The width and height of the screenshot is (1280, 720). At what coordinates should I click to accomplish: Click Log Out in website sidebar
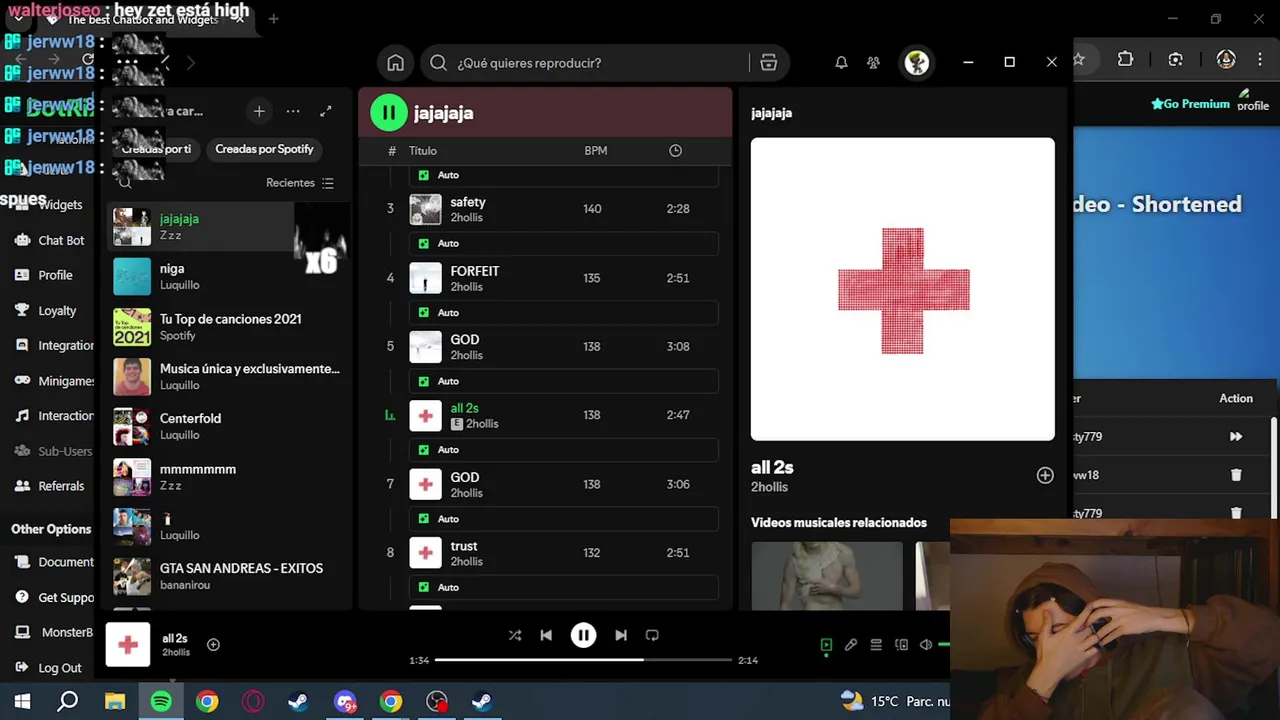coord(49,668)
